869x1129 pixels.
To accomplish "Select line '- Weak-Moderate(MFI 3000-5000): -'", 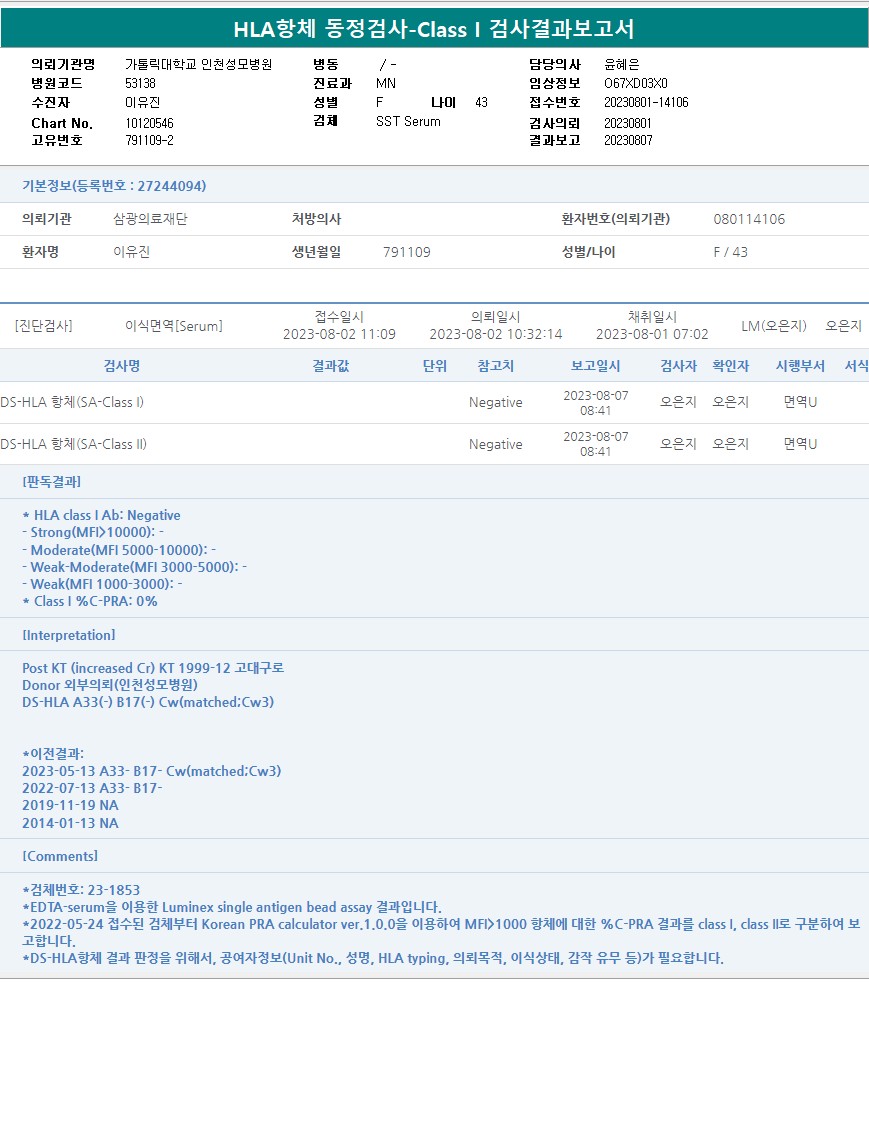I will [x=134, y=567].
